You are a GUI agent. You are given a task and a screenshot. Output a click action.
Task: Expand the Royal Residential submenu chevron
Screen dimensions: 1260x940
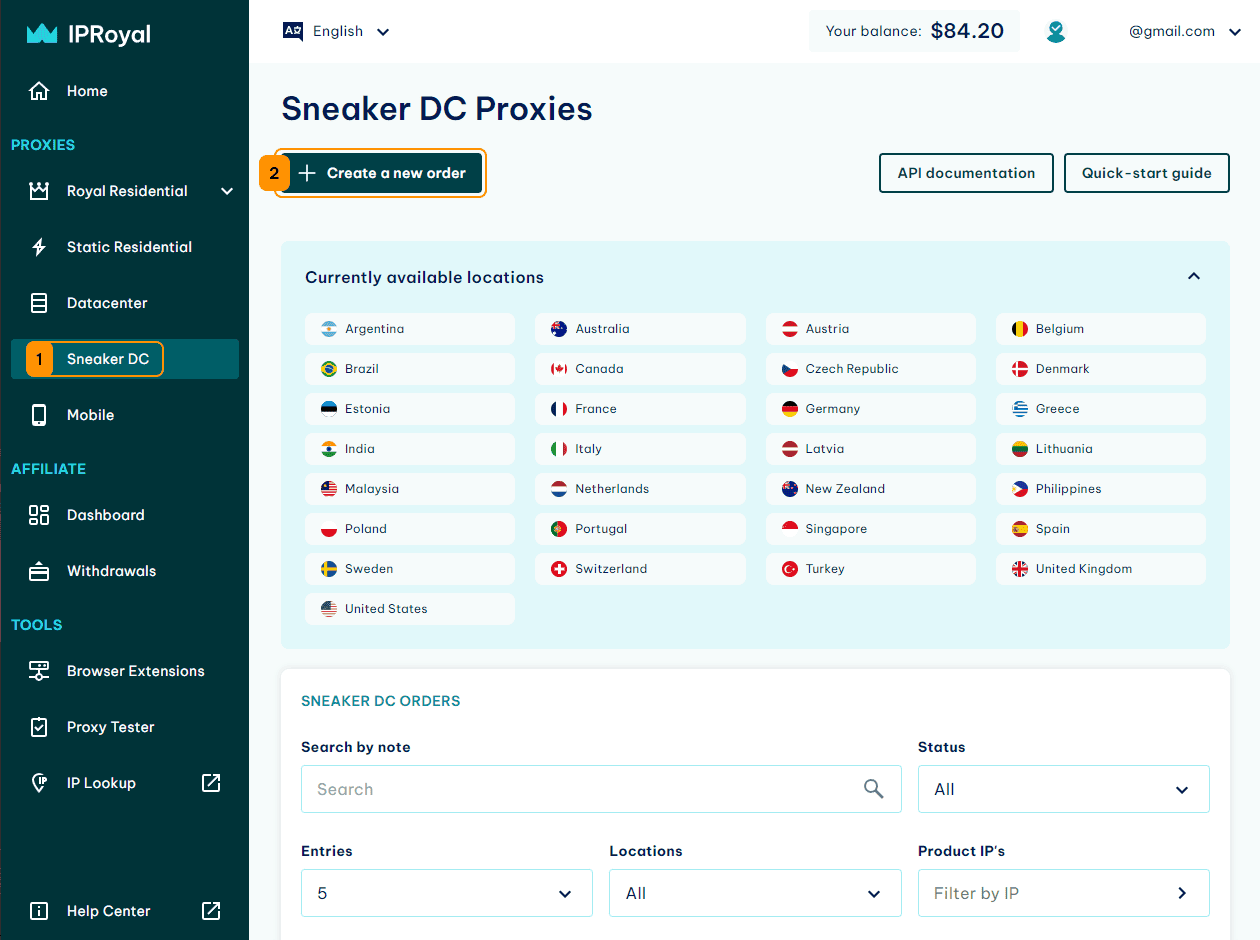pyautogui.click(x=227, y=191)
